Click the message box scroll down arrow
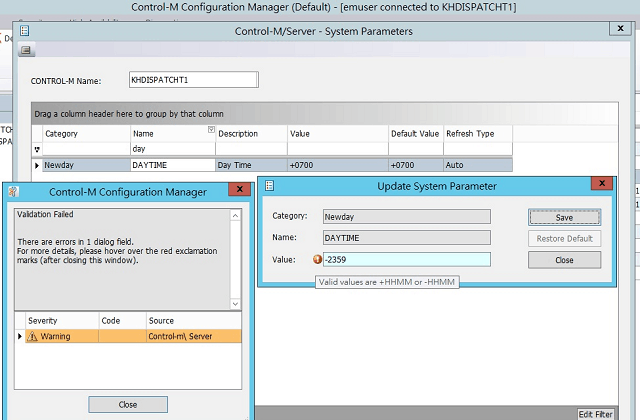 (x=235, y=304)
